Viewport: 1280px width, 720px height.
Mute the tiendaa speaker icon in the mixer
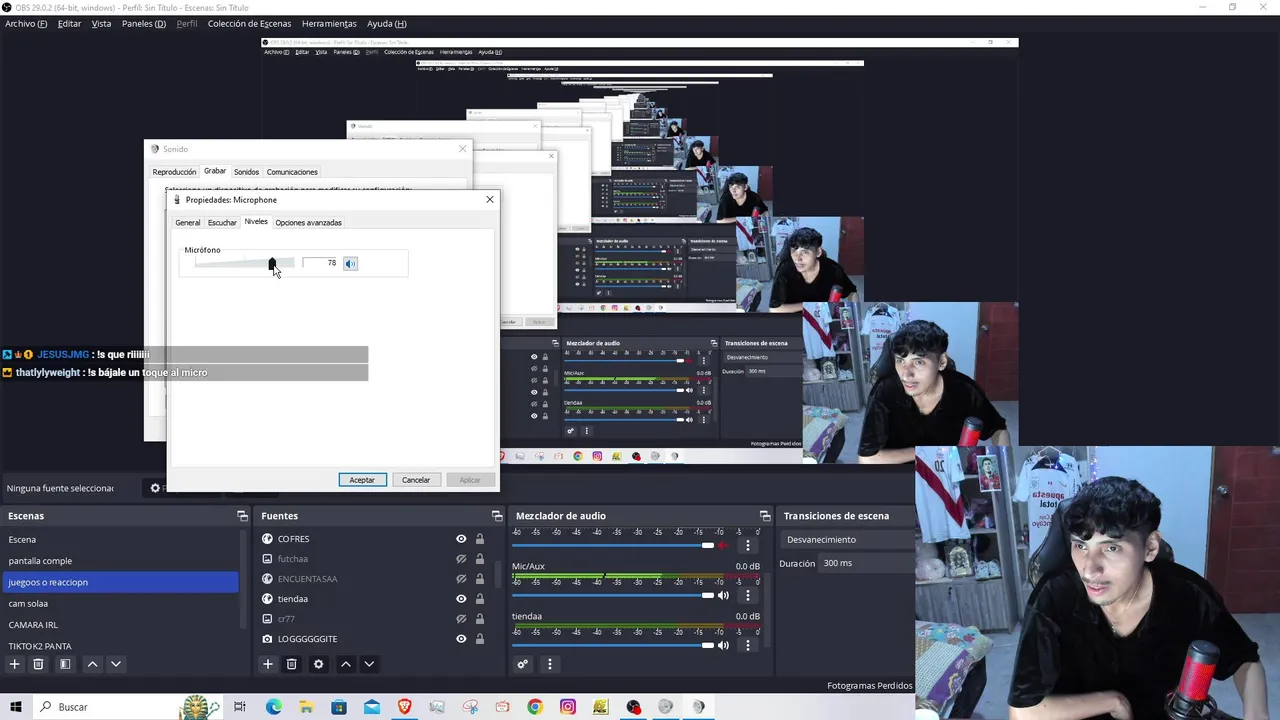point(723,645)
